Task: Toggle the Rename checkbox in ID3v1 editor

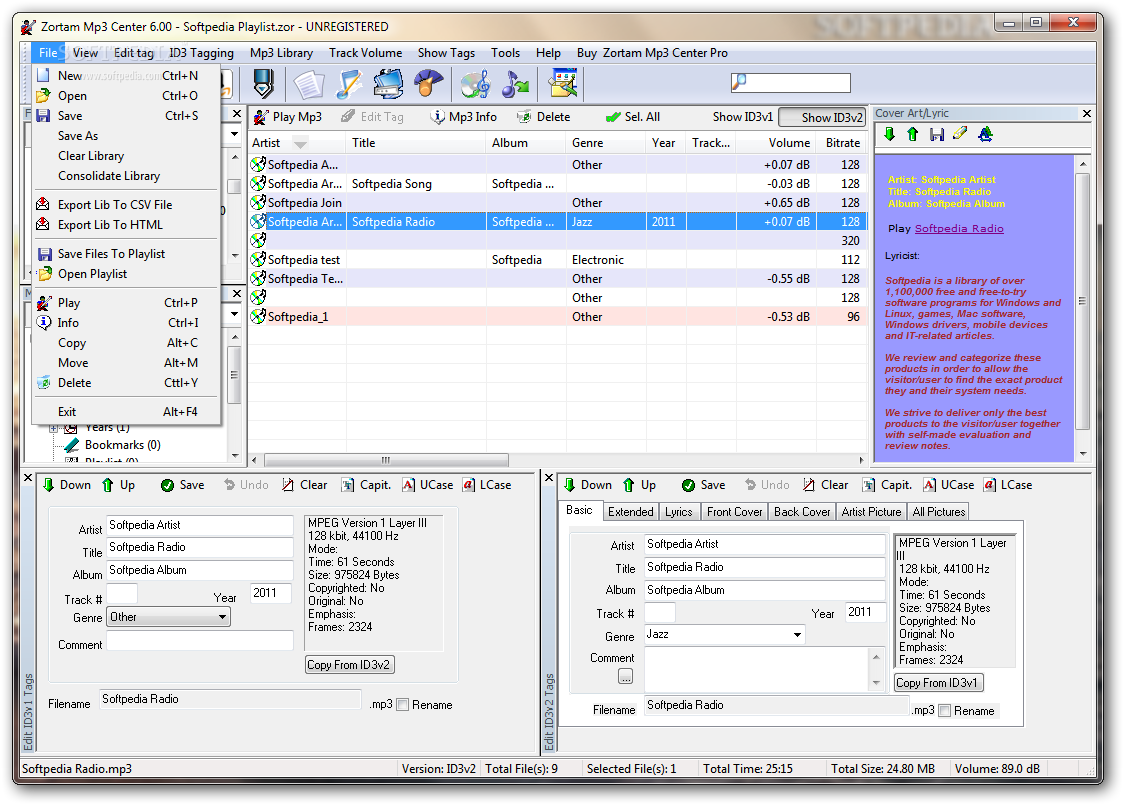Action: (403, 705)
